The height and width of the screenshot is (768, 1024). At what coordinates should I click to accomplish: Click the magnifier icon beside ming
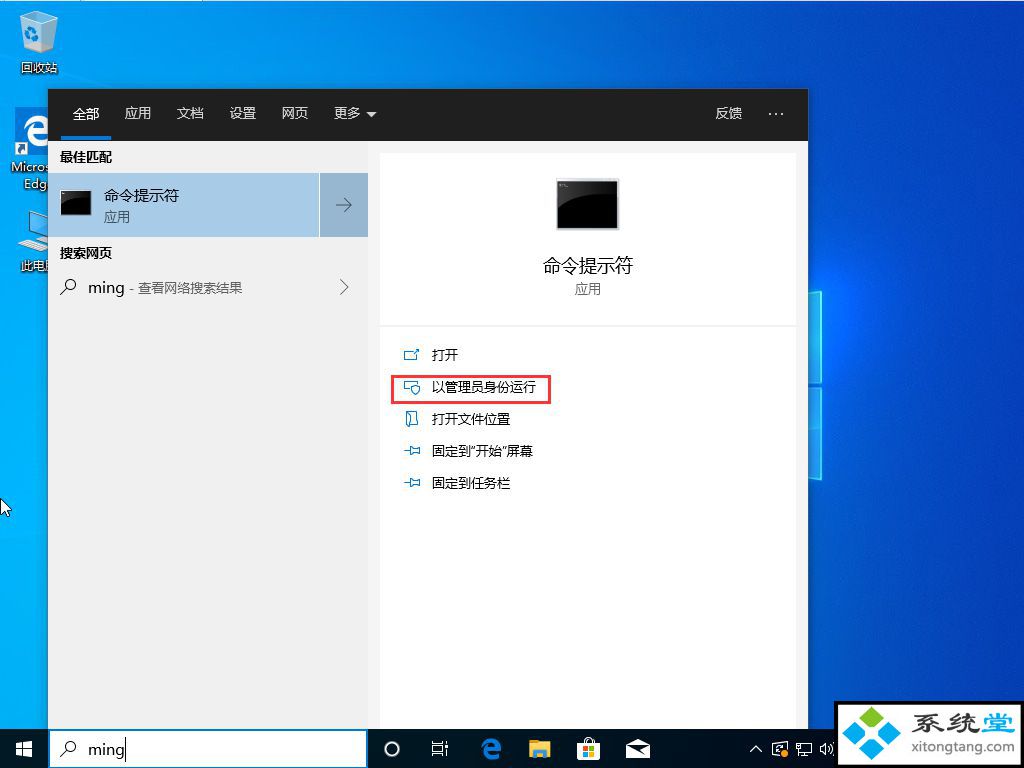69,287
